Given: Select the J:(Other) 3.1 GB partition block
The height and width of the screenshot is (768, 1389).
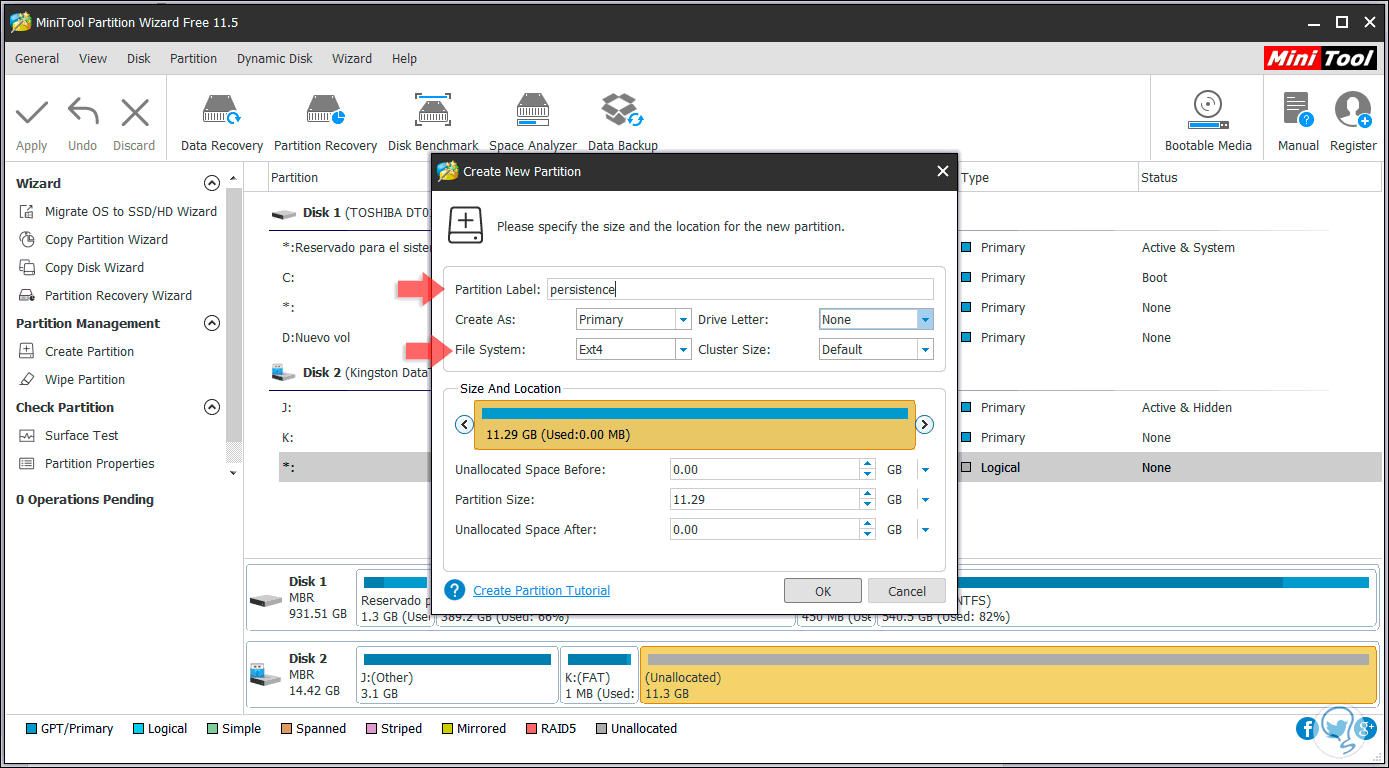Looking at the screenshot, I should click(x=457, y=675).
